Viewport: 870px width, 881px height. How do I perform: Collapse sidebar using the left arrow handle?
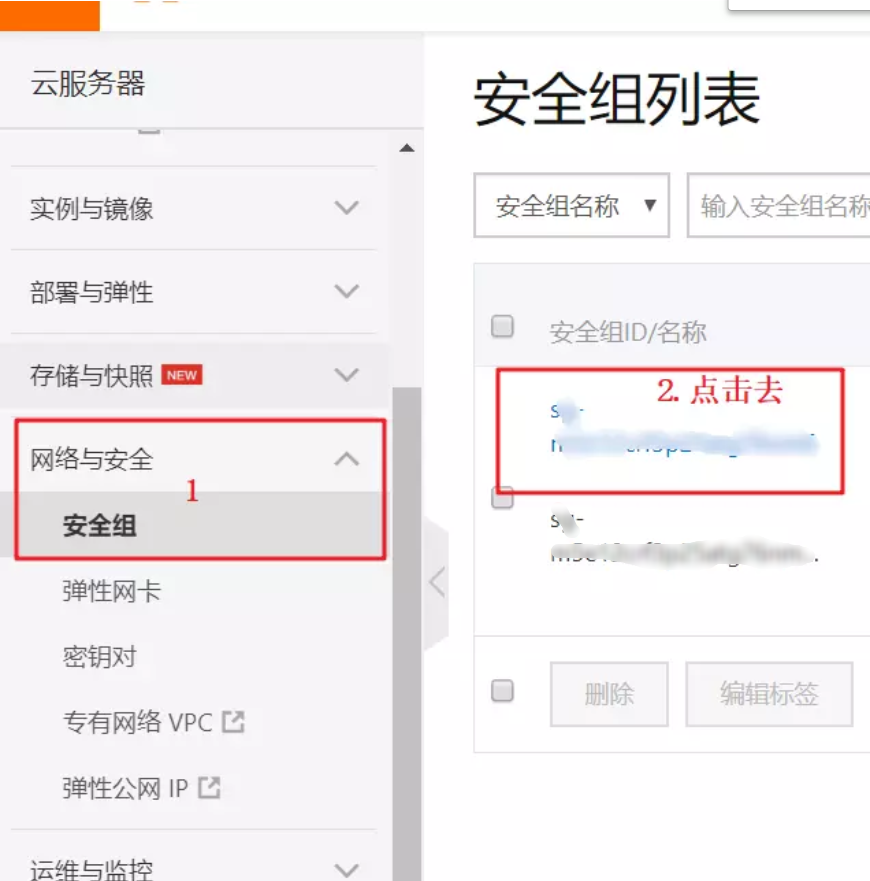click(437, 582)
